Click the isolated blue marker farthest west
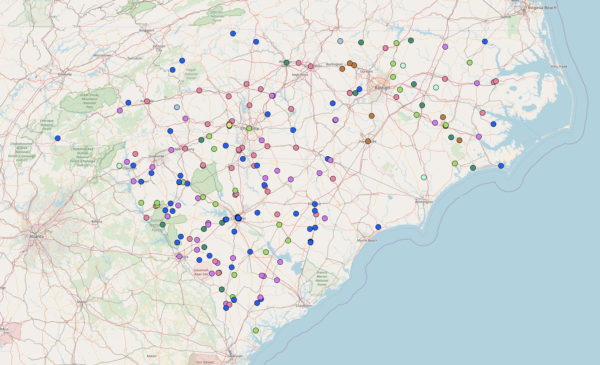Screen dimensions: 600x365 coord(58,138)
